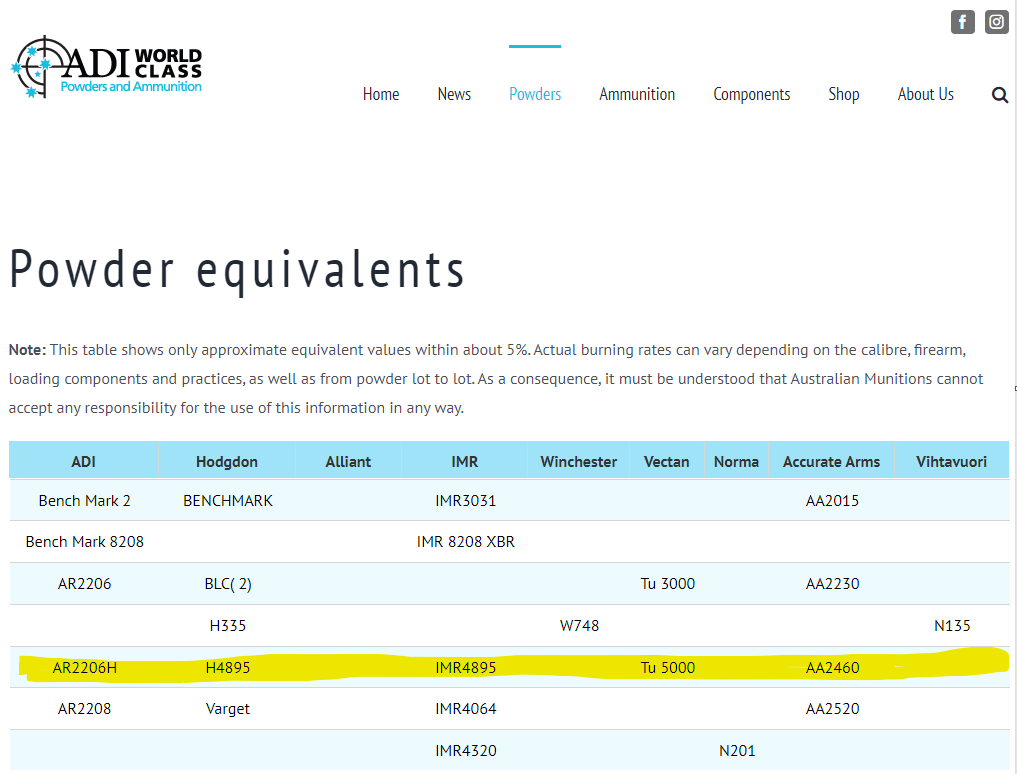This screenshot has width=1017, height=774.
Task: Open the Powders menu item
Action: (x=534, y=94)
